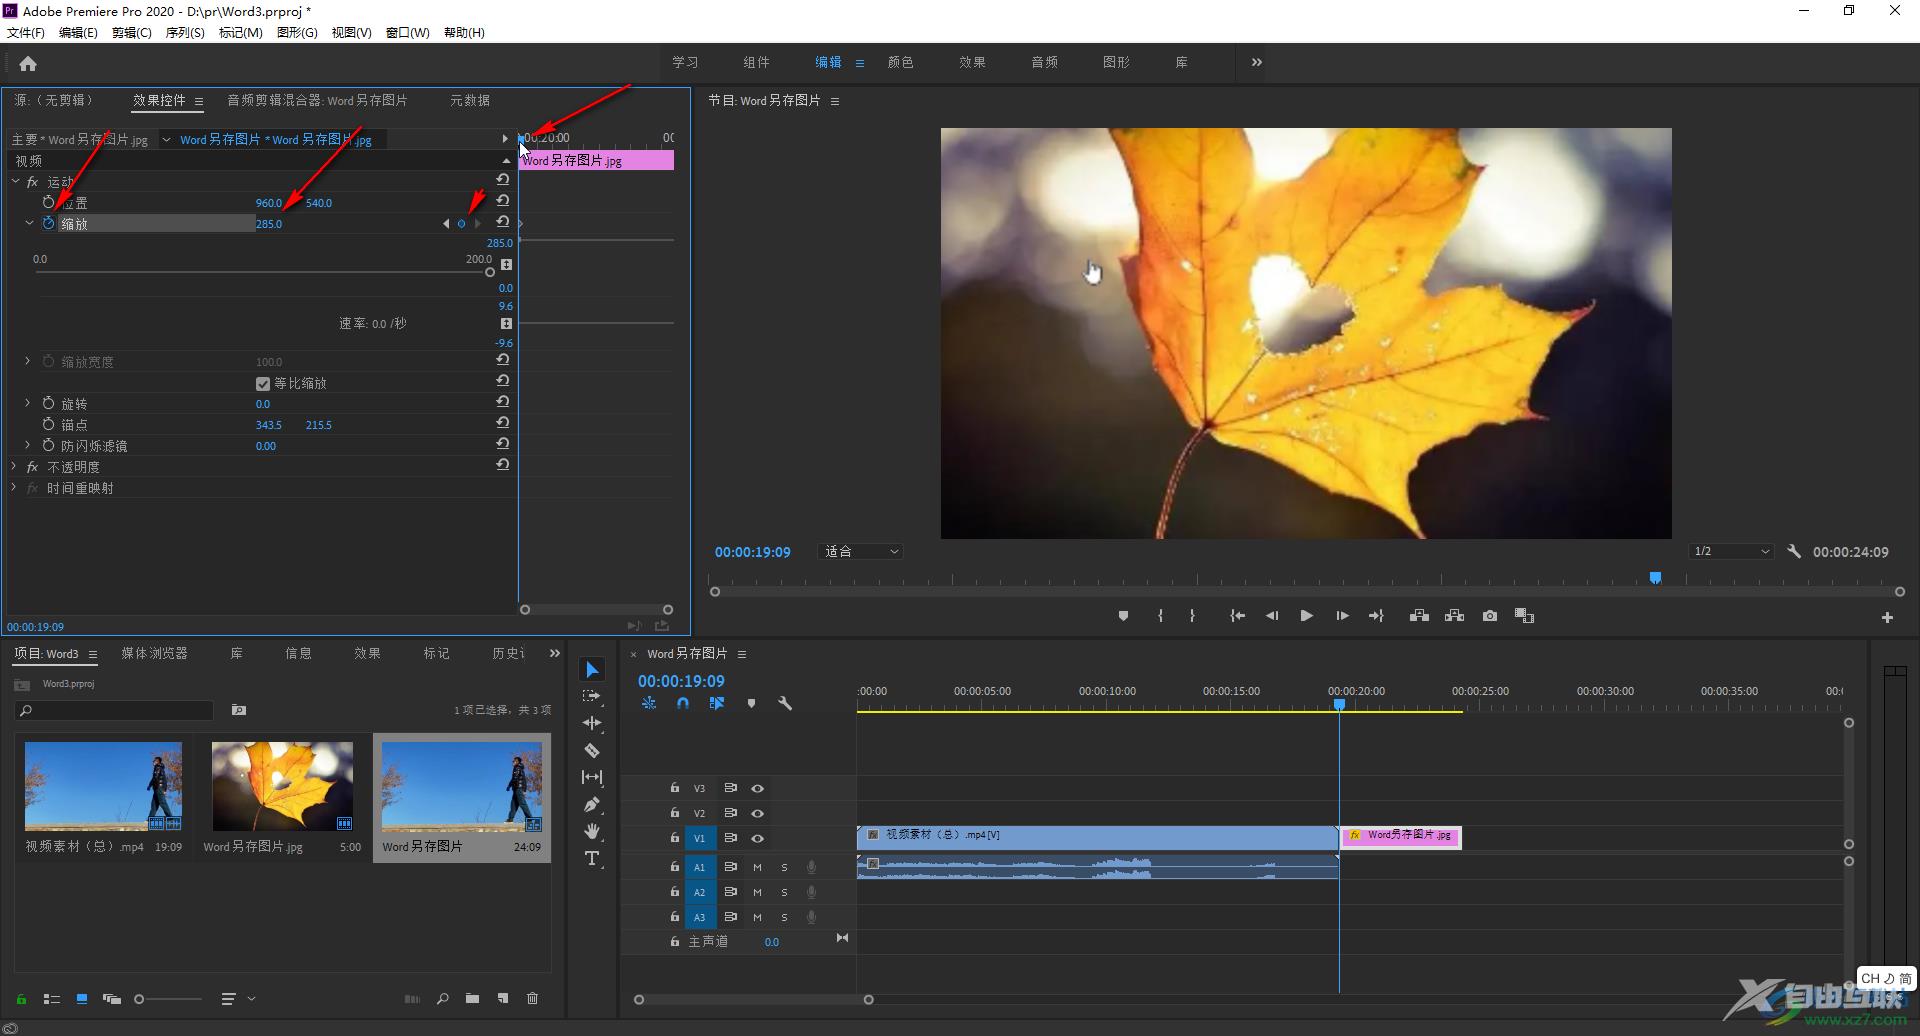Open the zoom level Fit dropdown

click(860, 551)
